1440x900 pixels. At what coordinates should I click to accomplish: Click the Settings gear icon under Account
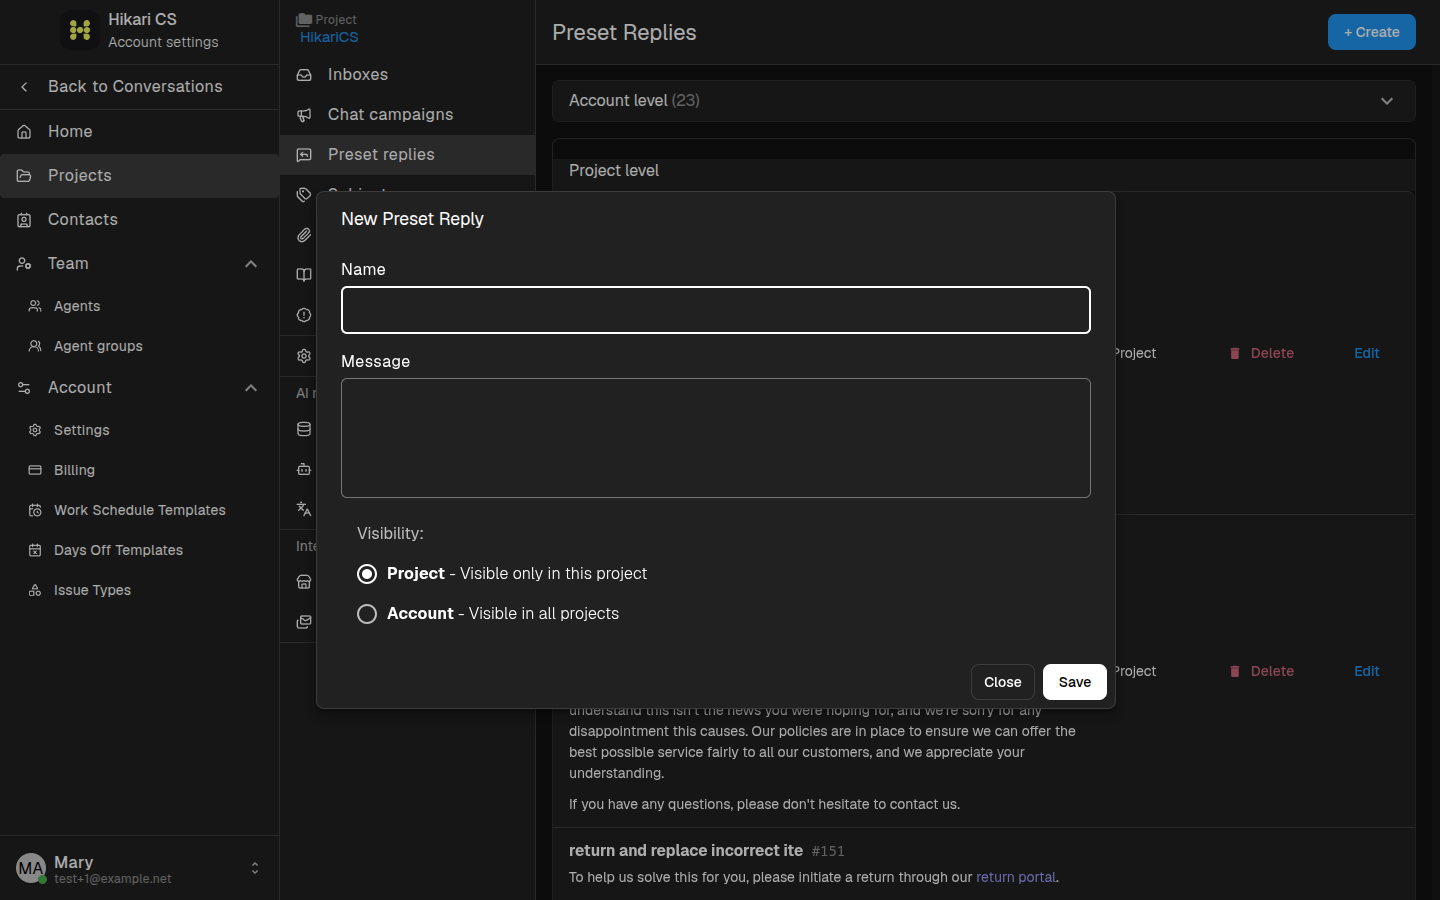[35, 430]
